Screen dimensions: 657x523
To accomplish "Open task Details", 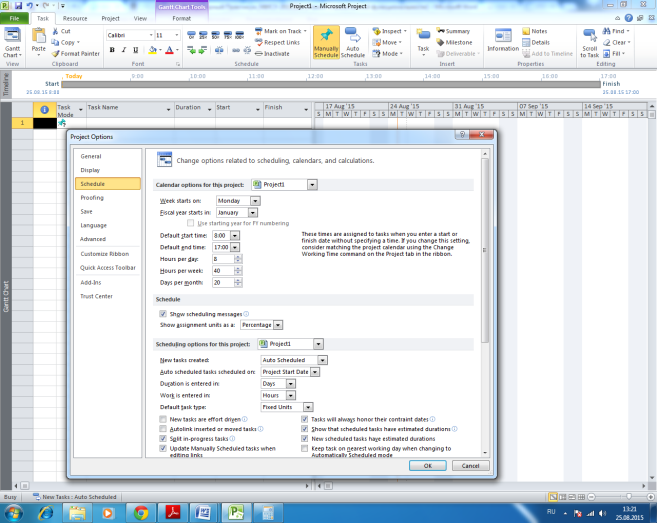I will pos(536,42).
